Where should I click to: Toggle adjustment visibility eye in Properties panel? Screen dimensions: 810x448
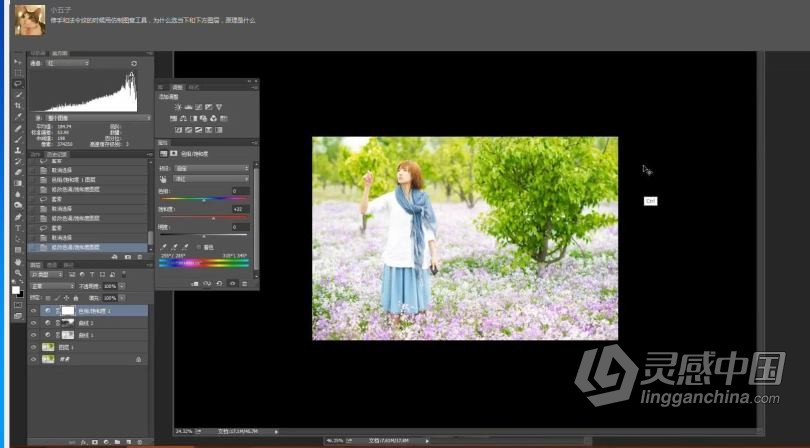(232, 284)
